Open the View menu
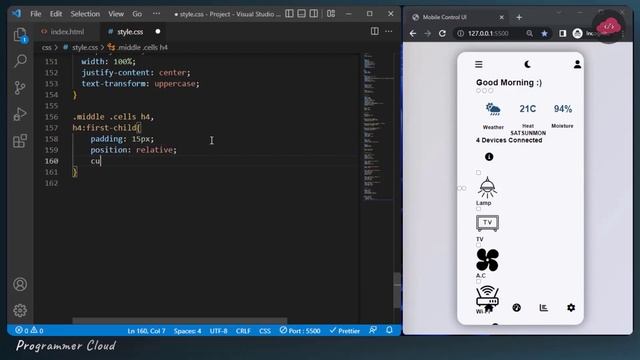This screenshot has height=360, width=640. (x=116, y=14)
